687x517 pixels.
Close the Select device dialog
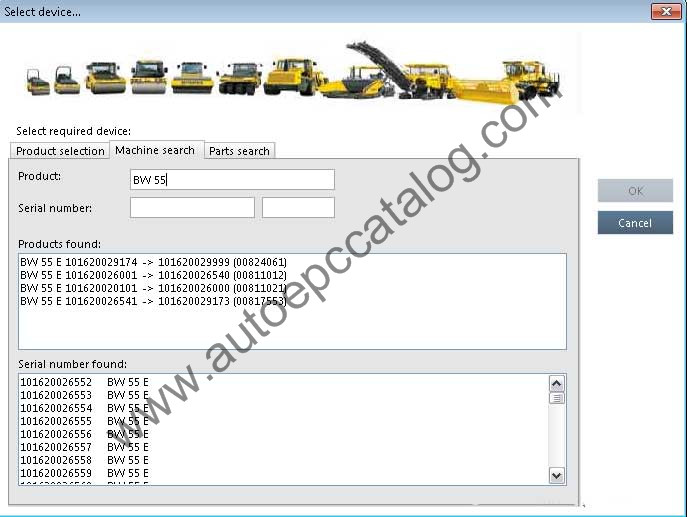666,11
